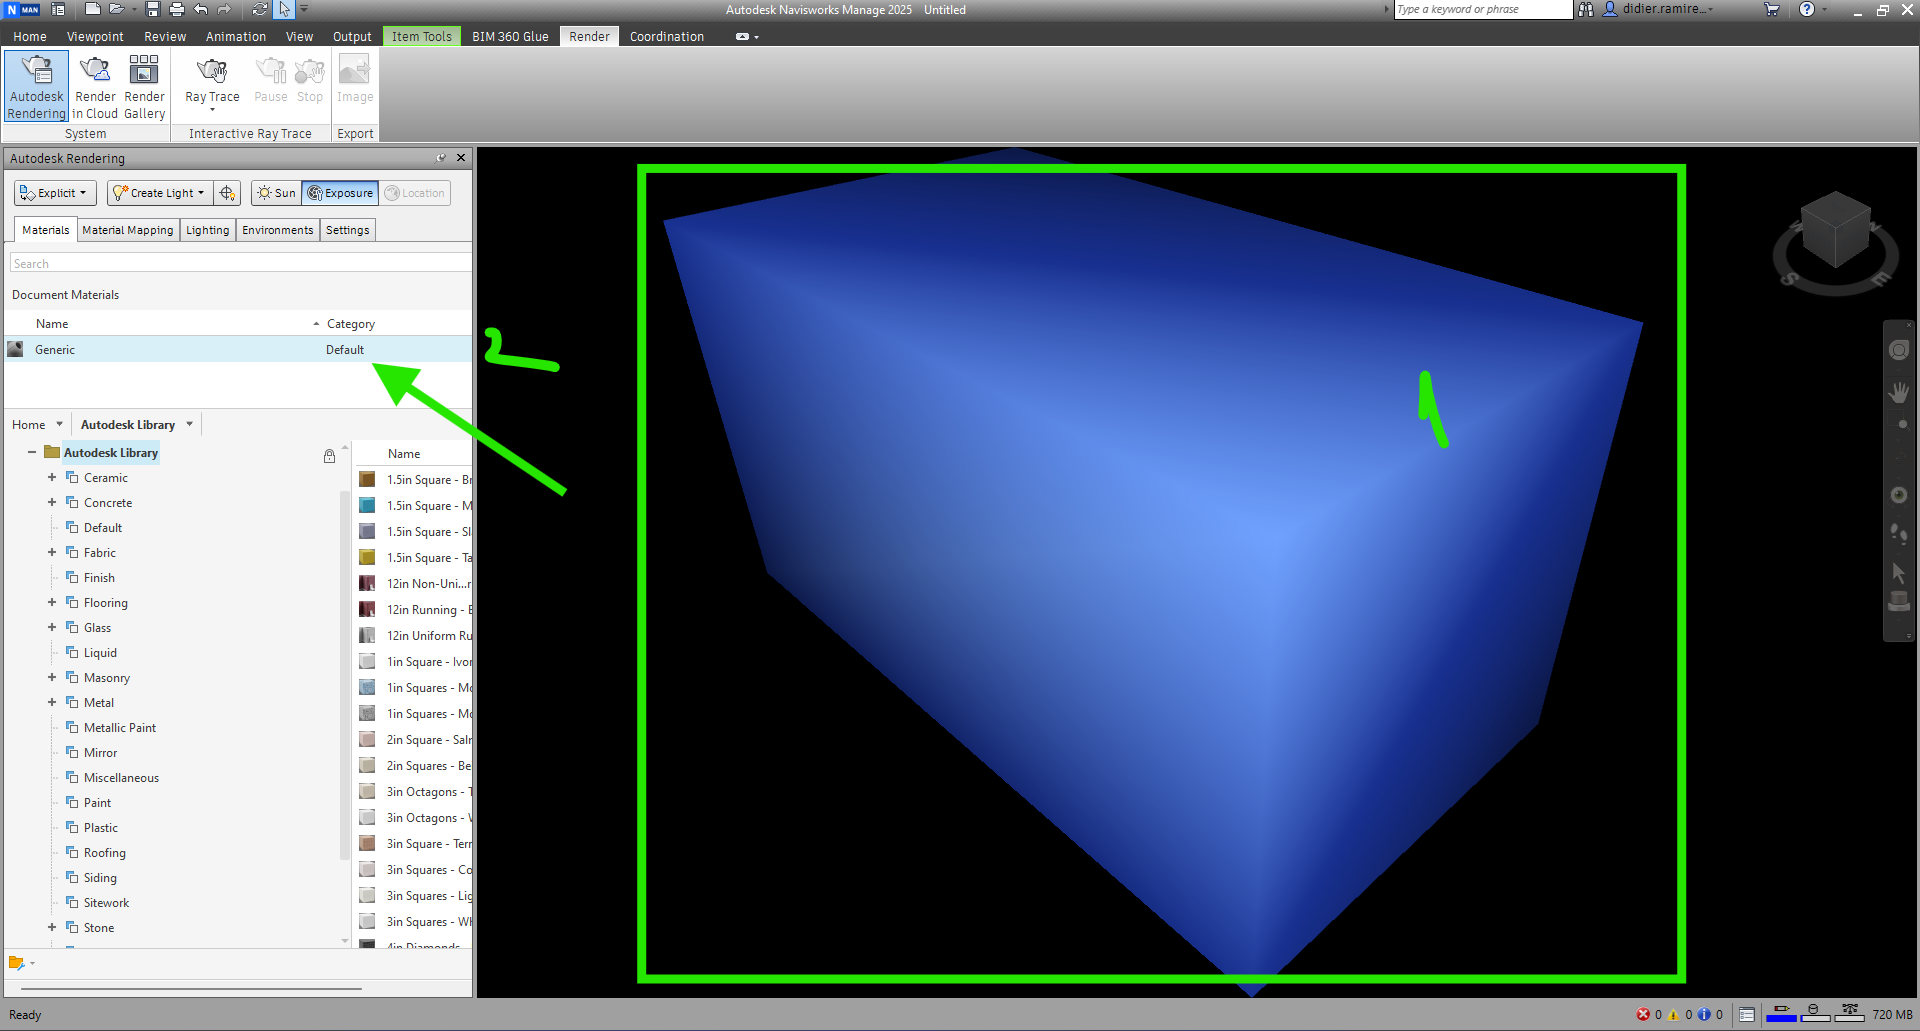The height and width of the screenshot is (1031, 1920).
Task: Switch to the Material Mapping tab
Action: point(128,230)
